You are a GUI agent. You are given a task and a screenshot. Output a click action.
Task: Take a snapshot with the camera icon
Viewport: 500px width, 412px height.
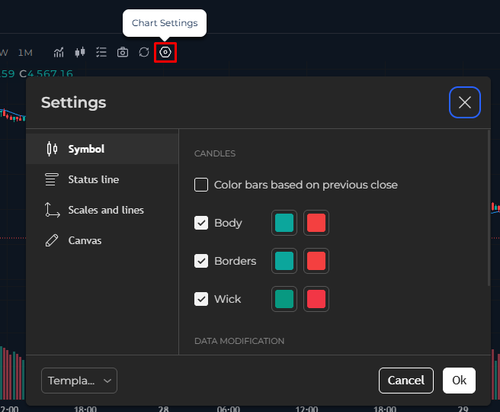click(x=122, y=52)
